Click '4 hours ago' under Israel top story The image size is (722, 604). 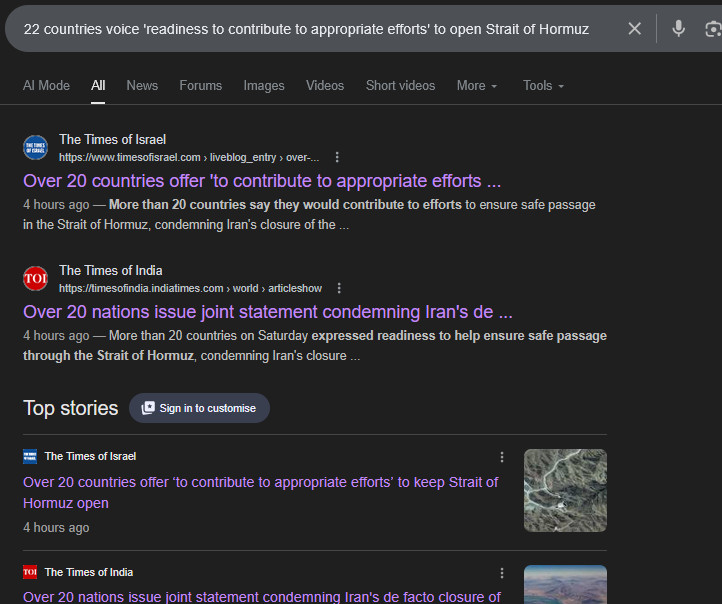(56, 528)
